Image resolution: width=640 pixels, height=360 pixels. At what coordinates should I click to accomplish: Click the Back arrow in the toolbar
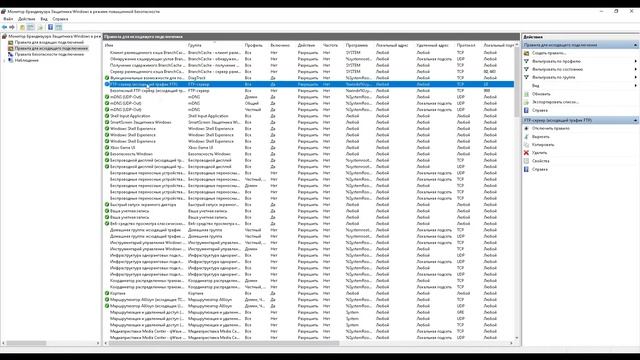tap(4, 27)
